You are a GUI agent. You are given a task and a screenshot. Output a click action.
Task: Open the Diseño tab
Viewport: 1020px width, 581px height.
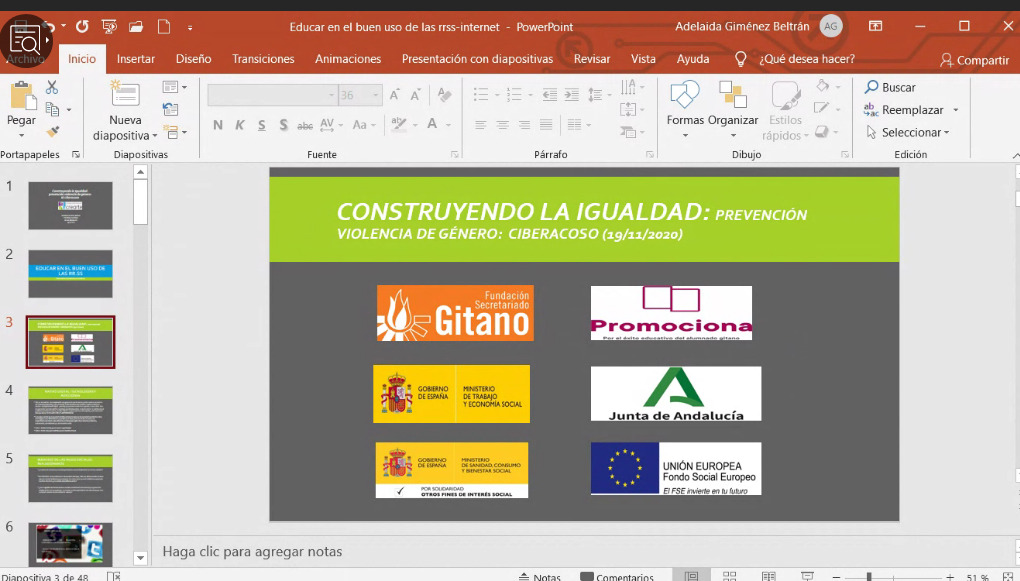tap(193, 59)
